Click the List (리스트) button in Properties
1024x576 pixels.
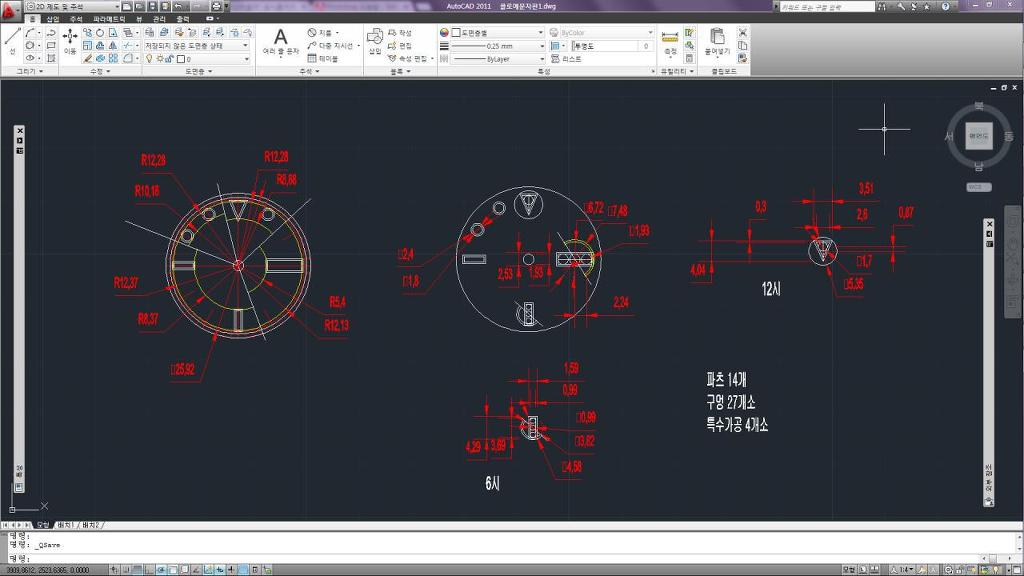point(565,59)
